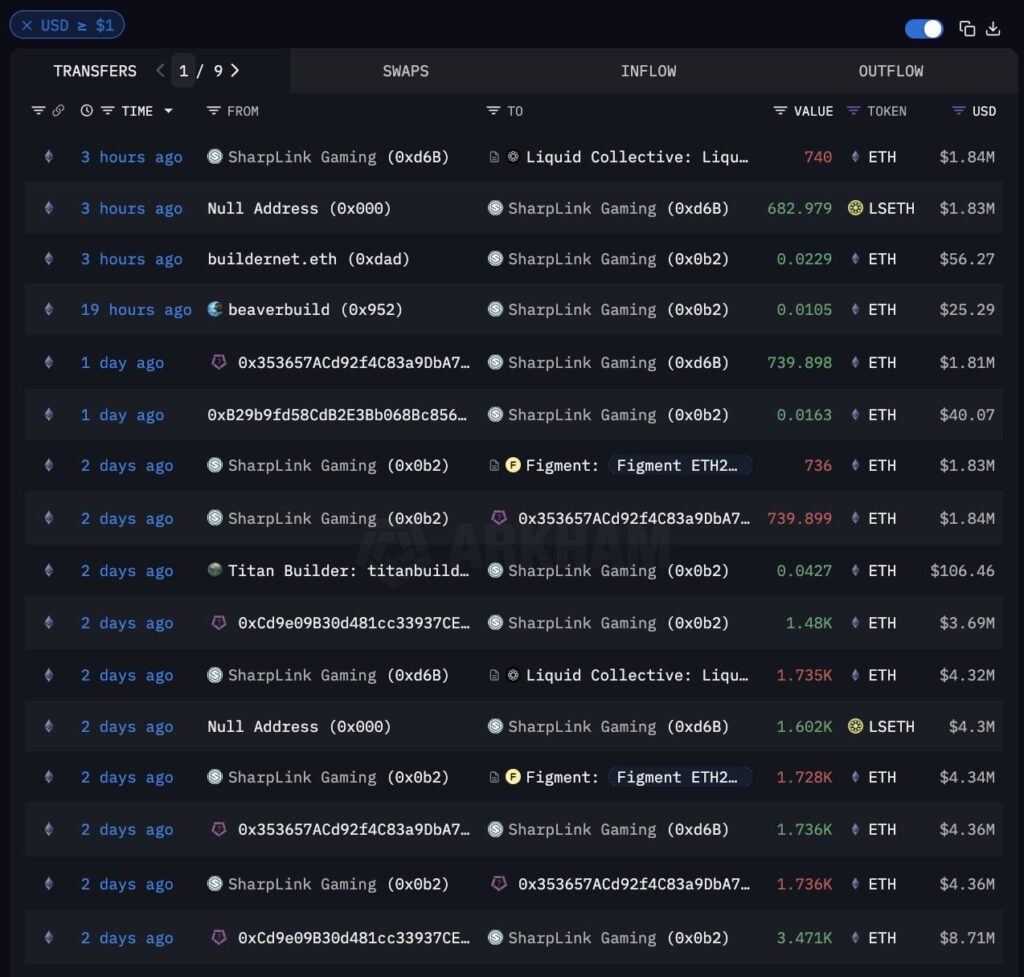Click the 3 hours ago time in $56.27 row
Viewport: 1024px width, 977px height.
pos(131,259)
